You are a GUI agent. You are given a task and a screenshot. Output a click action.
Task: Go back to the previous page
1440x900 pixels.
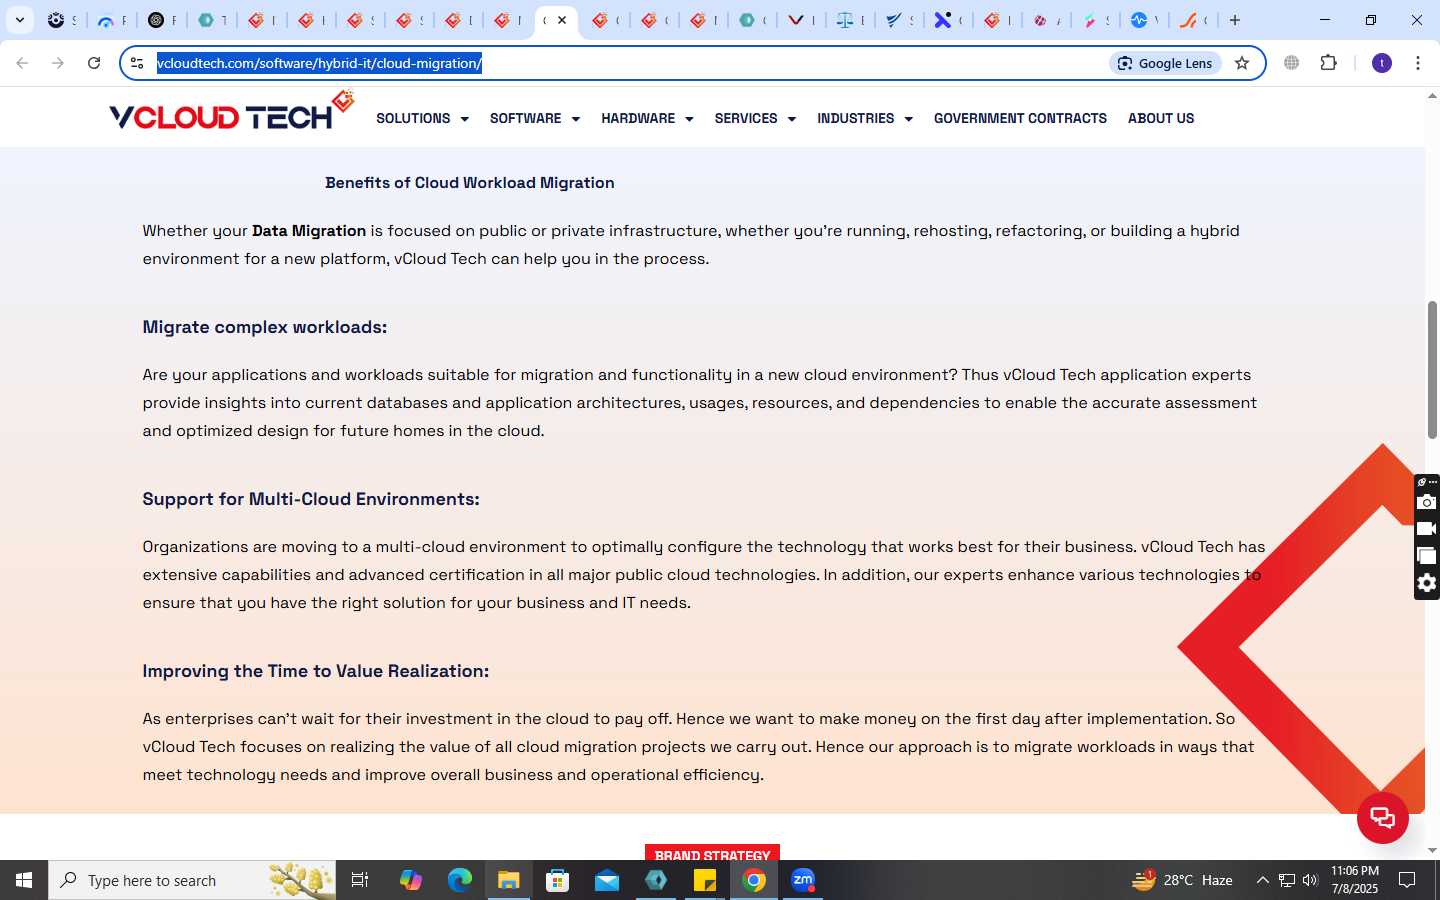tap(22, 63)
